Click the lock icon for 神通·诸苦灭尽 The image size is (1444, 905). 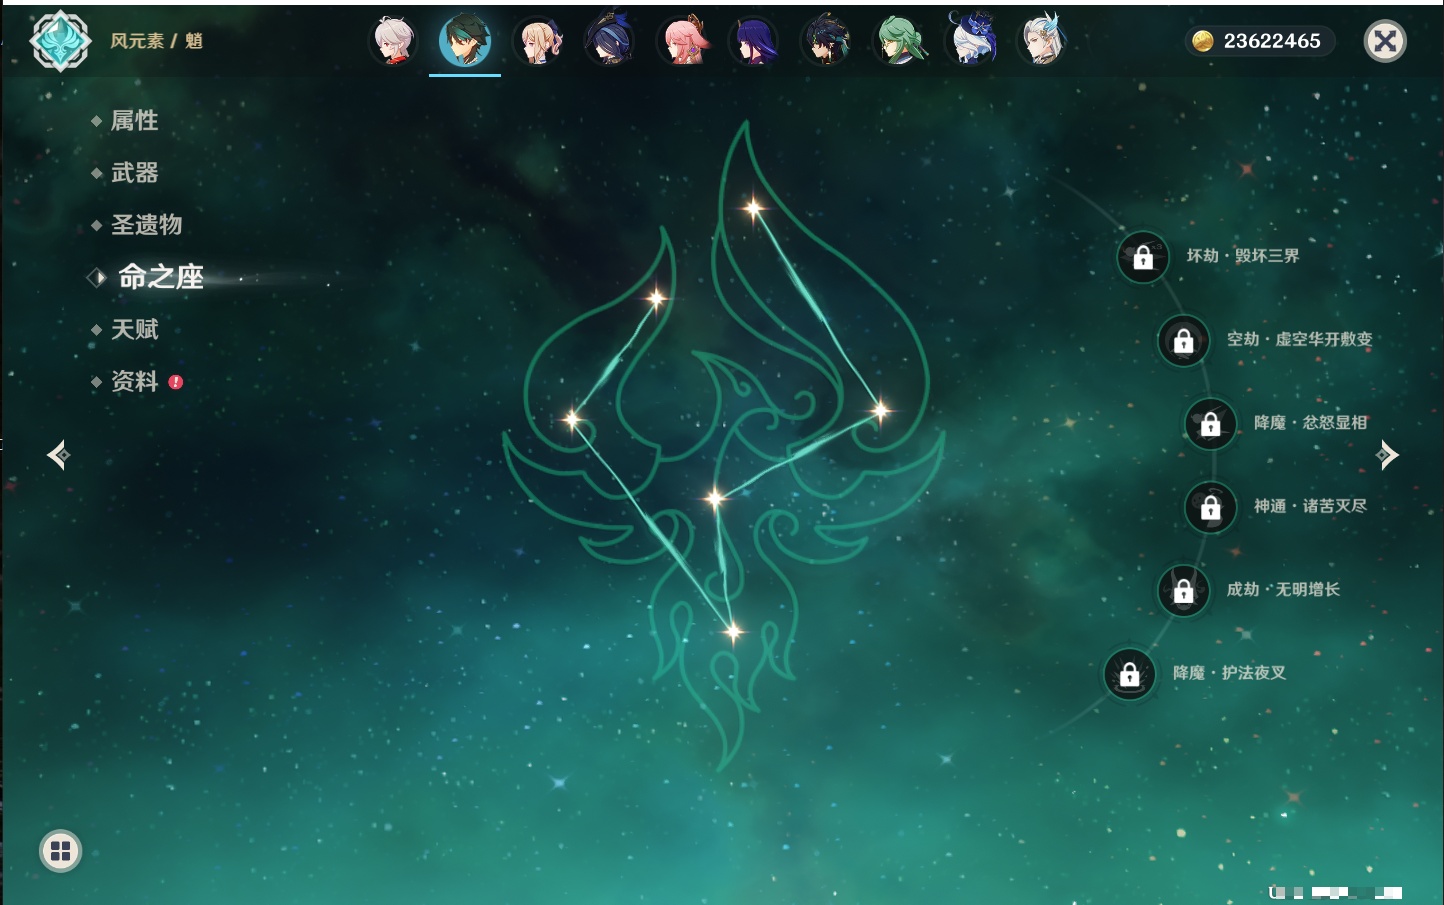(1211, 507)
